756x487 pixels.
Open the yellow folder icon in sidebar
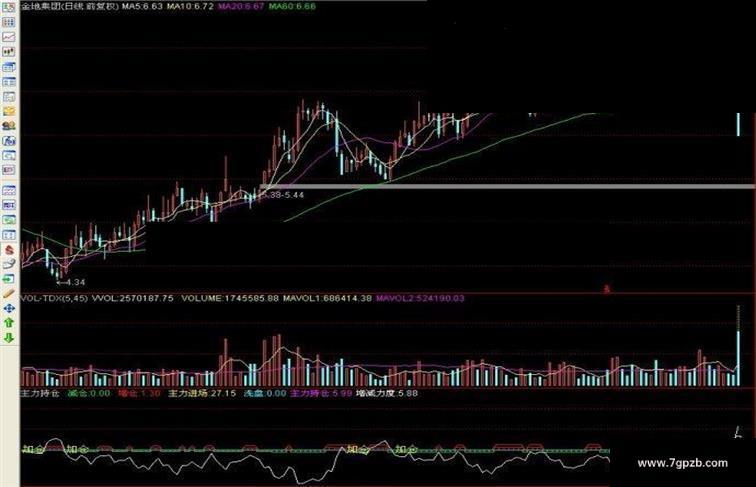pyautogui.click(x=9, y=111)
